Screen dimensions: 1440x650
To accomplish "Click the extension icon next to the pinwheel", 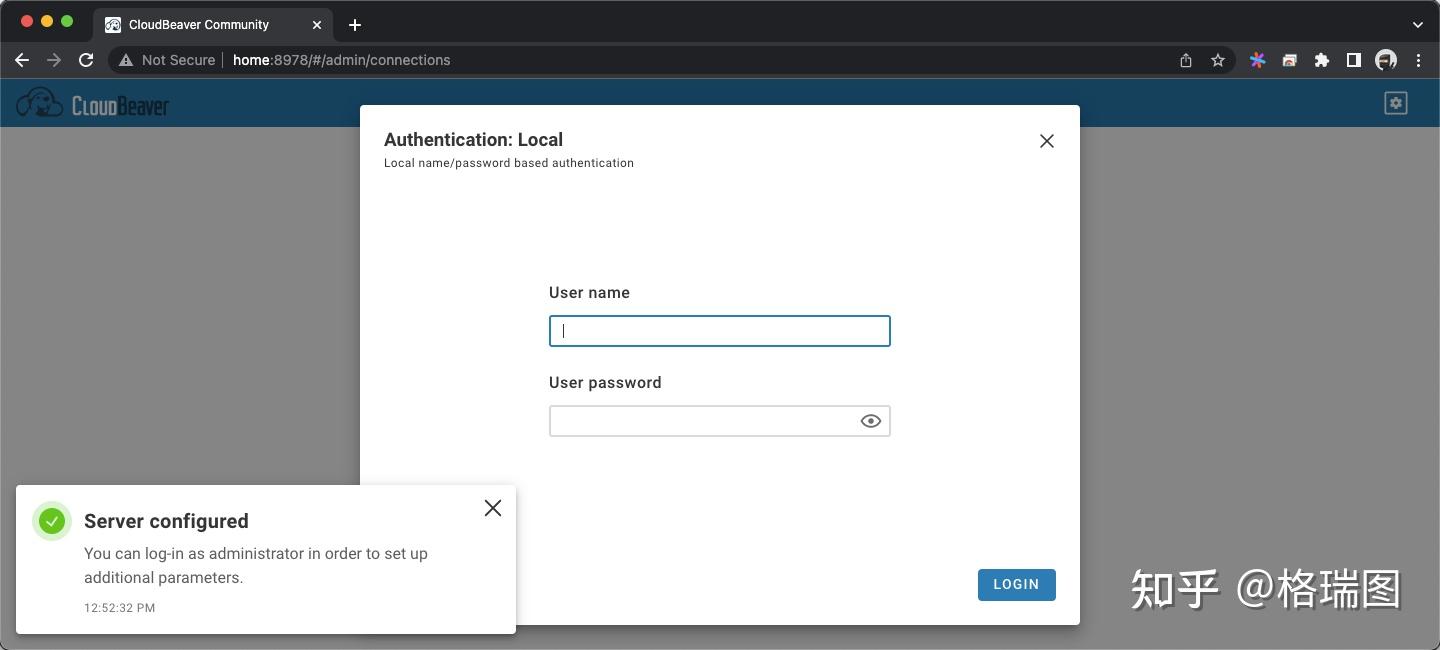I will [x=1290, y=60].
